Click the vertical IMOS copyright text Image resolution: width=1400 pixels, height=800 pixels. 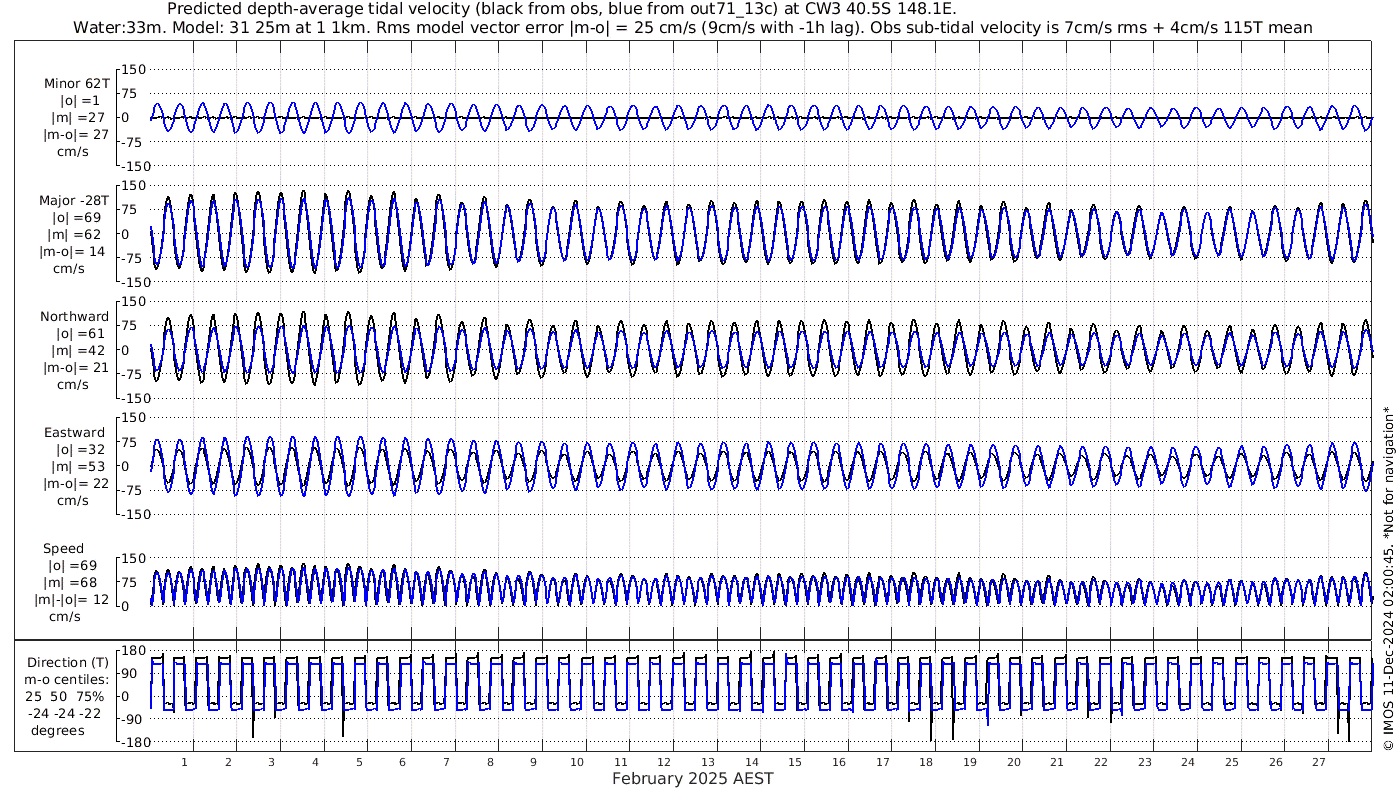point(1387,578)
